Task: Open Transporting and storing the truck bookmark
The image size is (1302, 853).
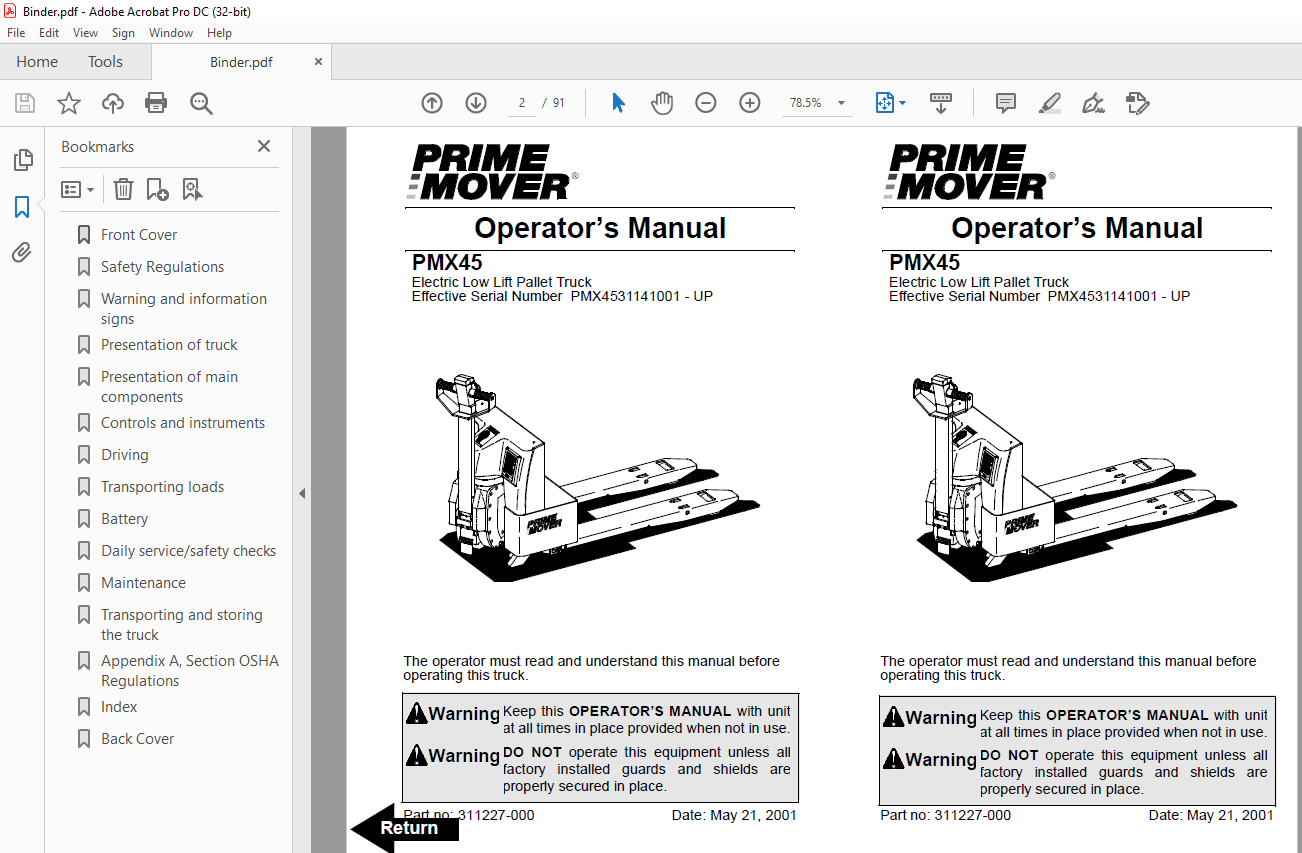Action: (182, 625)
